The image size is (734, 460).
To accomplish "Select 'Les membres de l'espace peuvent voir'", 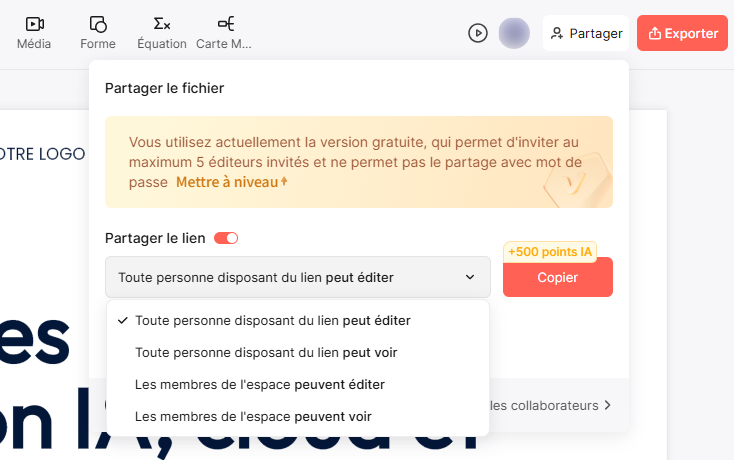I will (x=298, y=416).
